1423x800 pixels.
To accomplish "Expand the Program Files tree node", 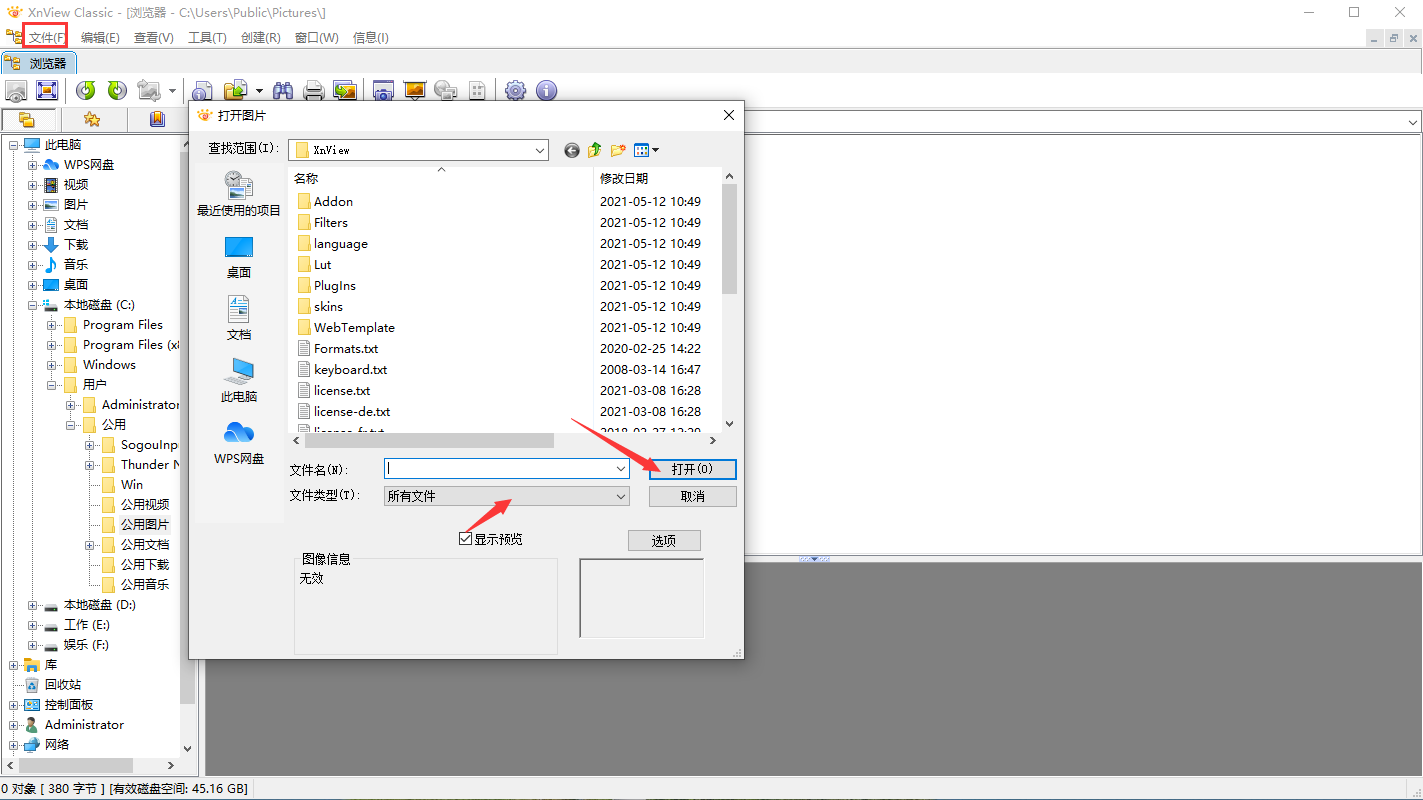I will pyautogui.click(x=52, y=325).
